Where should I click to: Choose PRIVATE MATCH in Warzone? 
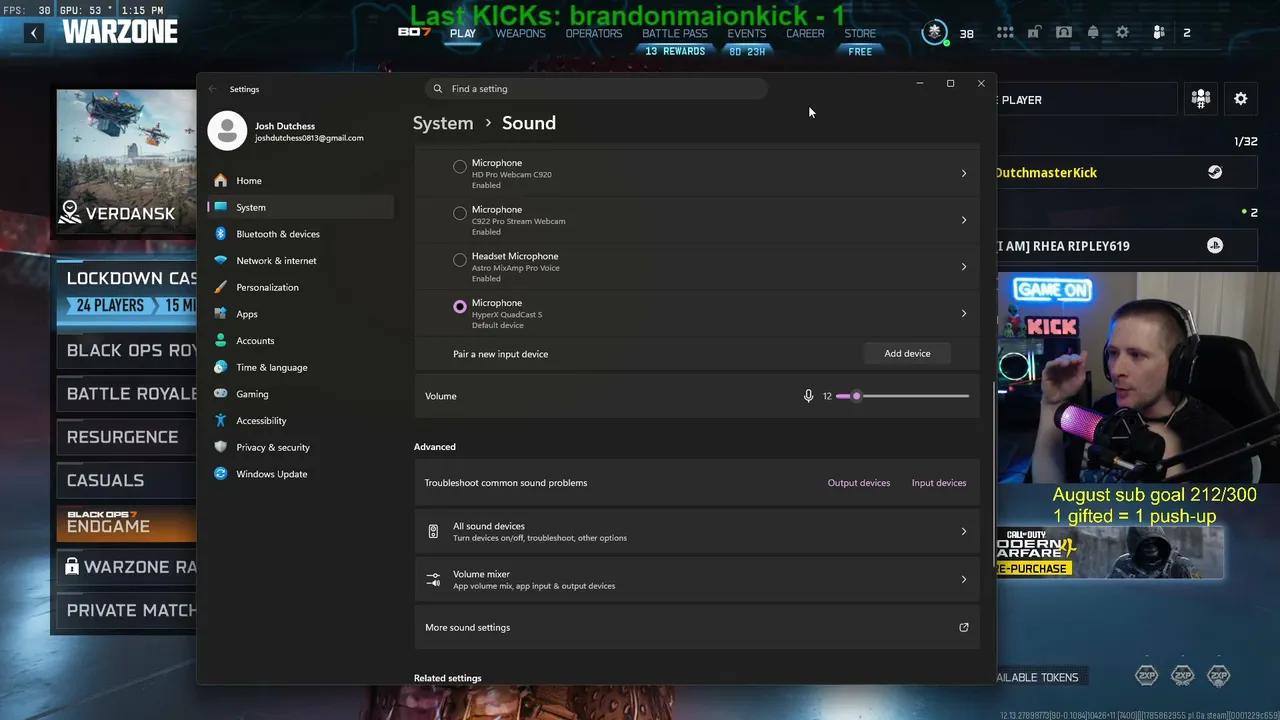click(127, 610)
